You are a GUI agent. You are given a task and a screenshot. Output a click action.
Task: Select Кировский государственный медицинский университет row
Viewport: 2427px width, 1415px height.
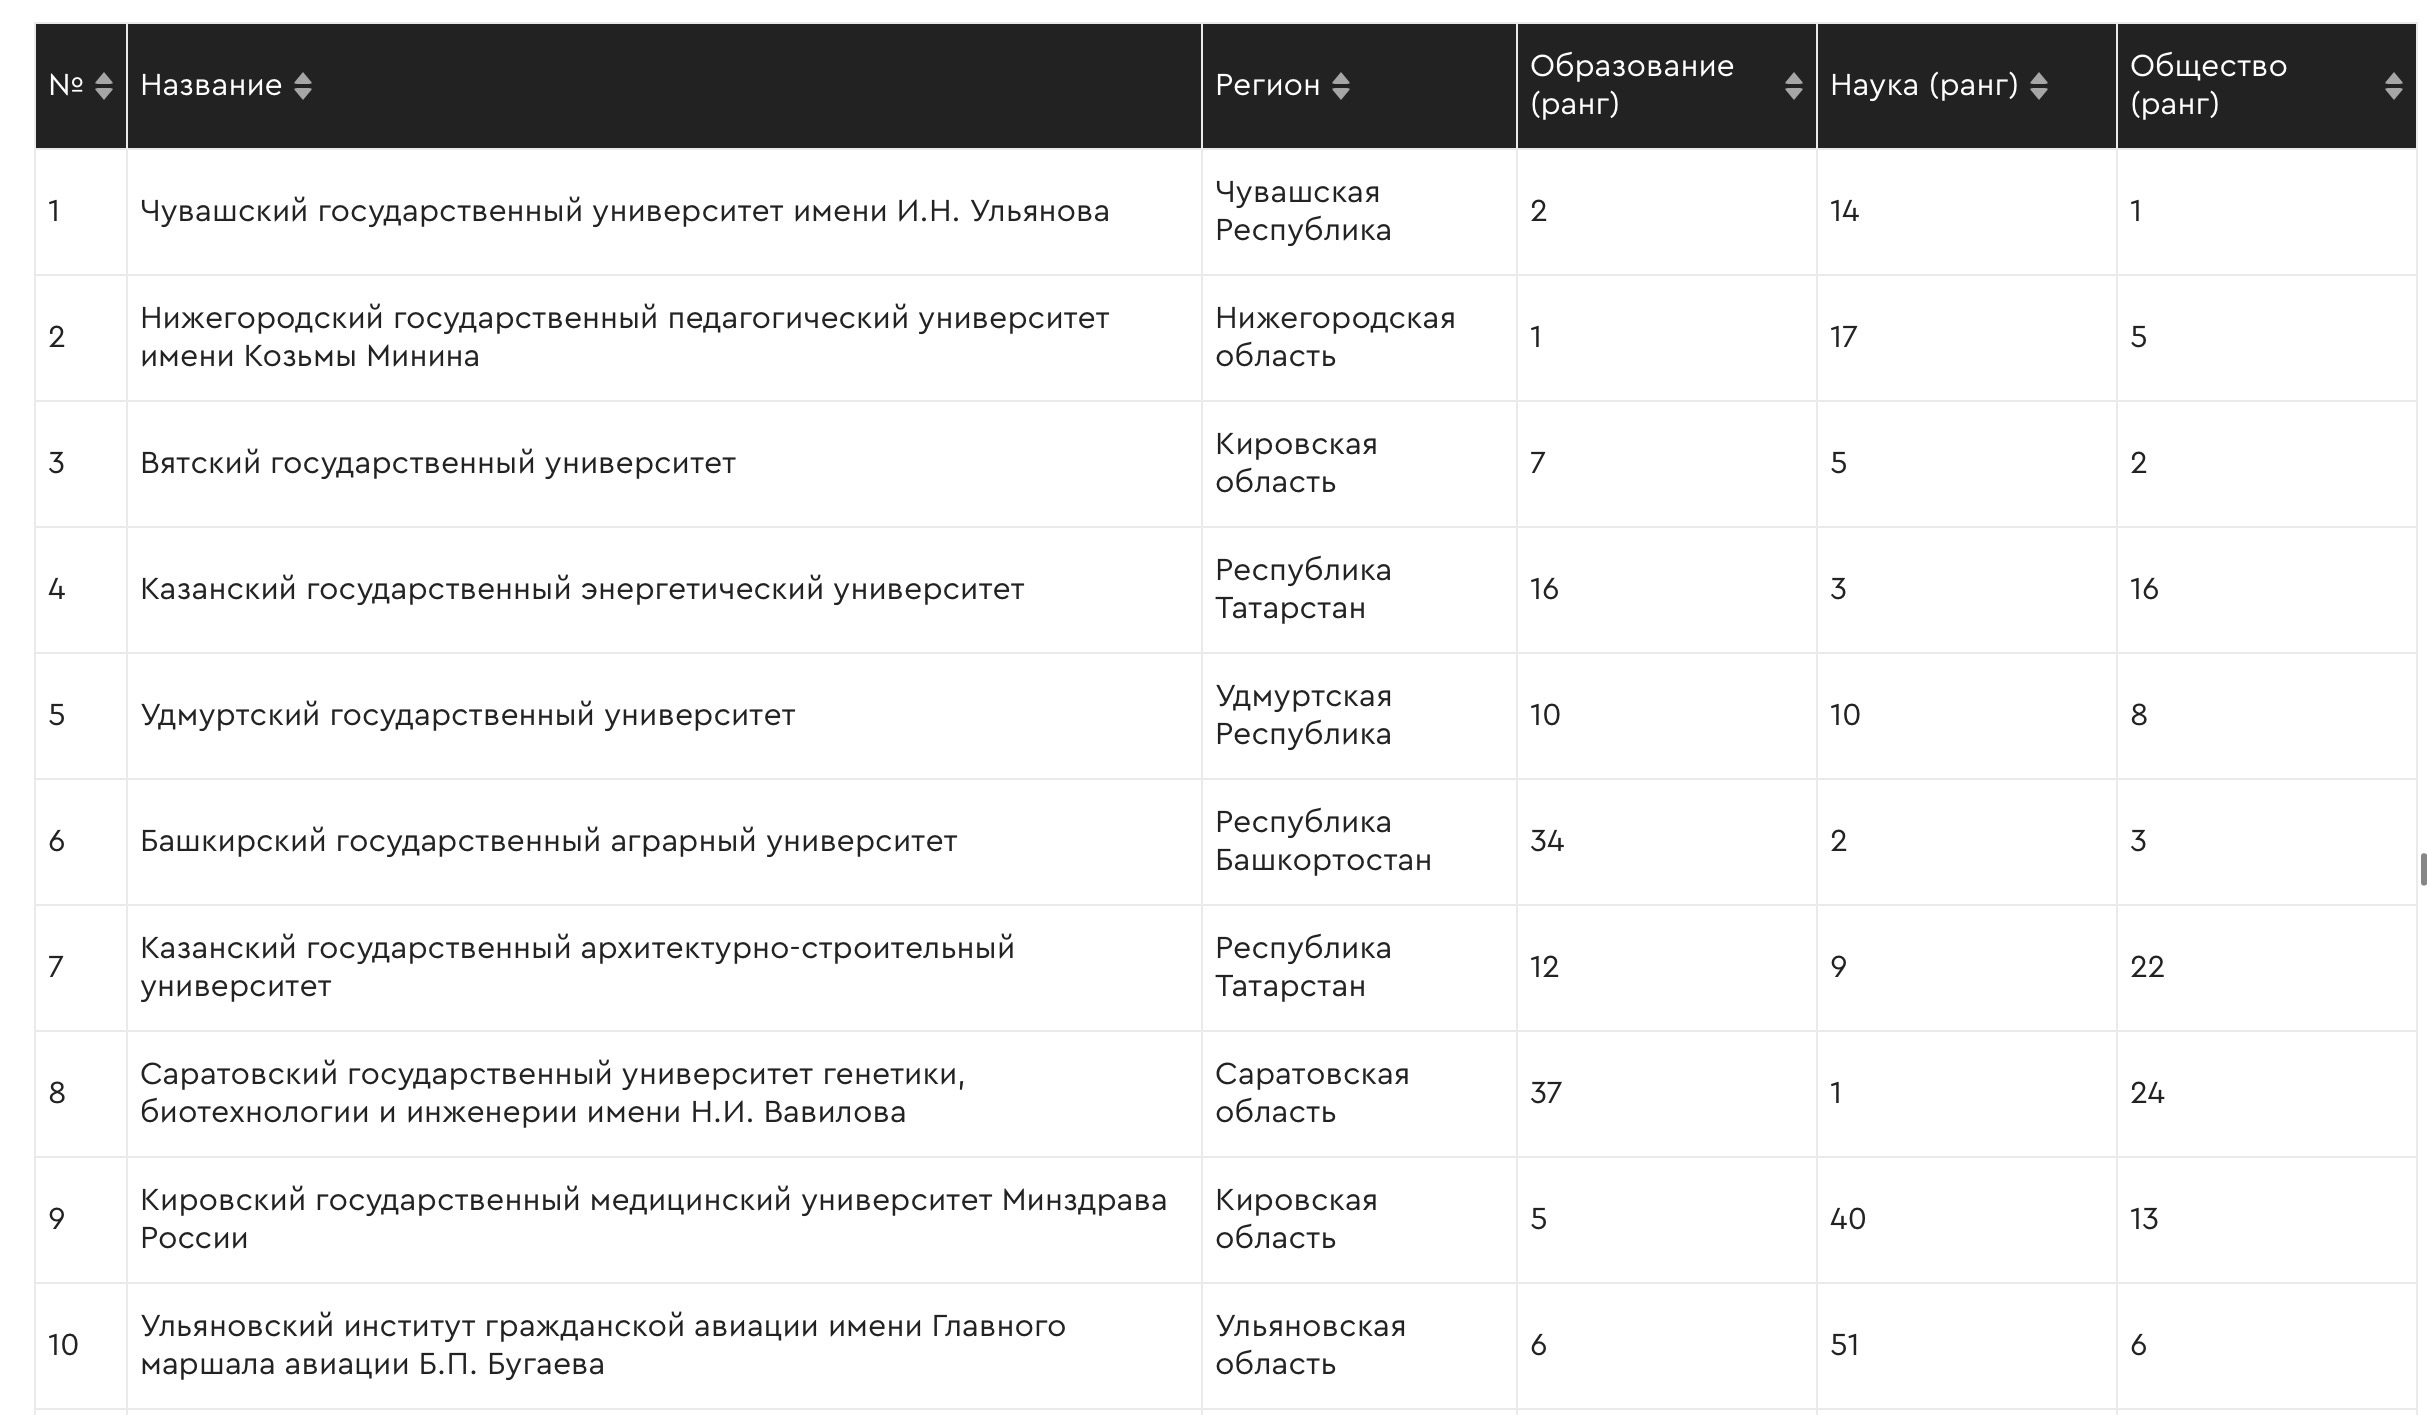click(652, 1220)
